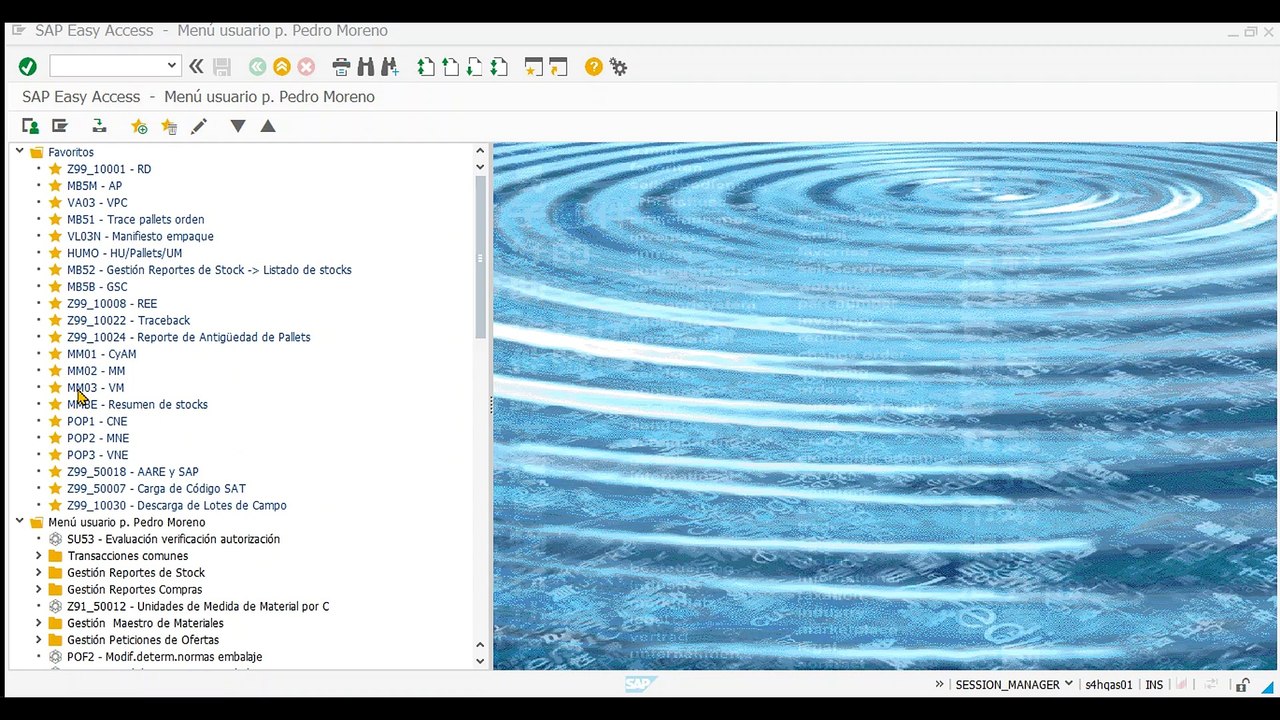The width and height of the screenshot is (1280, 720).
Task: Select SU53 - Evaluación verificación autorización
Action: click(x=173, y=539)
